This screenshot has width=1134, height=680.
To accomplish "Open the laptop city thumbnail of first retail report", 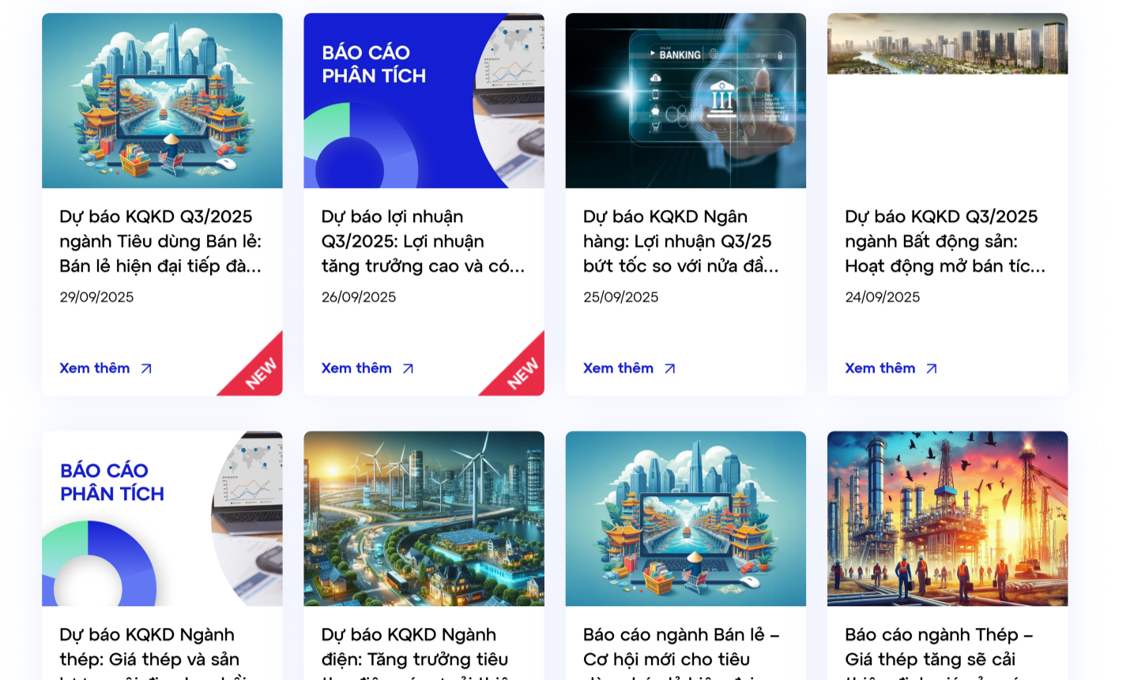I will click(162, 101).
